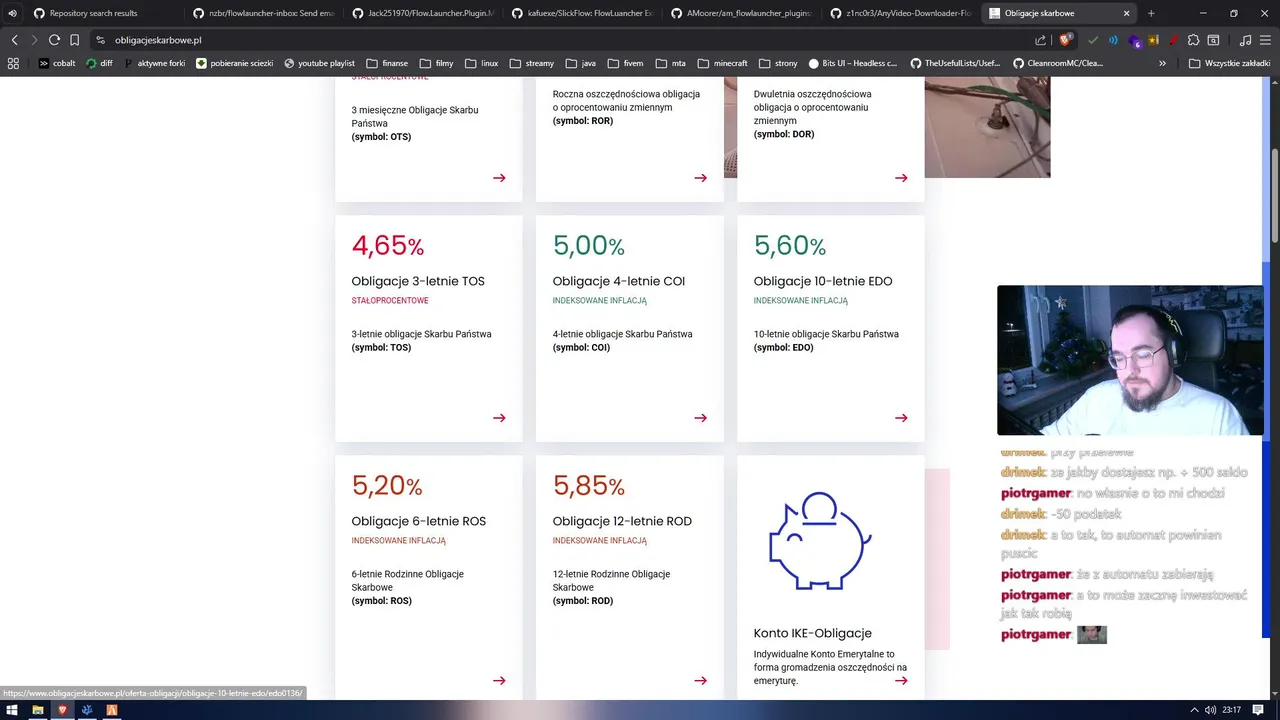Open the Brave Shields lion icon
Viewport: 1280px width, 720px height.
1065,40
